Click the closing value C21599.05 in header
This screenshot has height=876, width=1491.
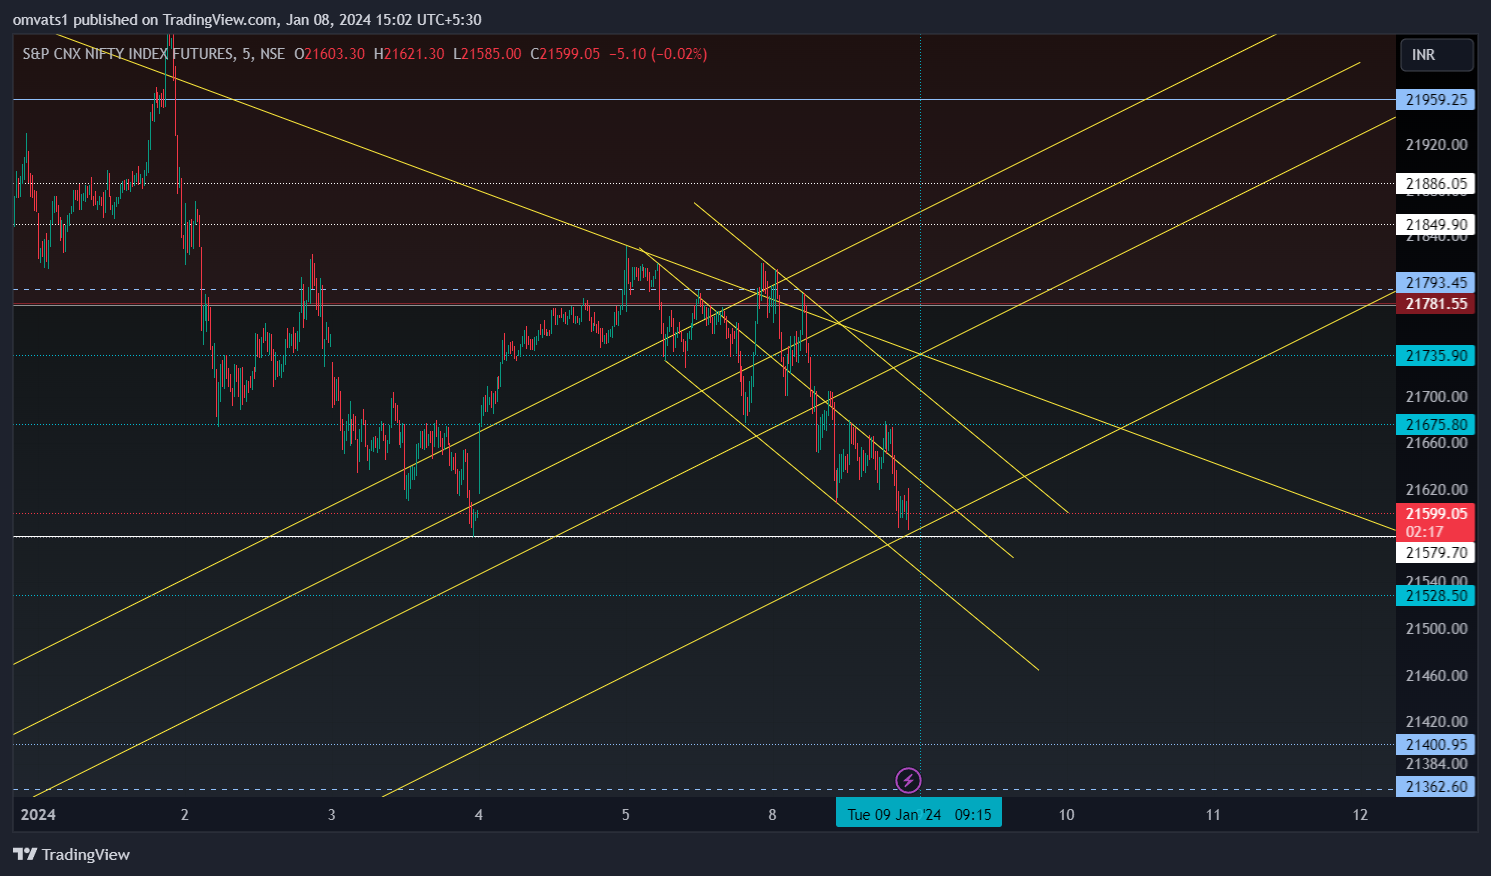coord(565,54)
